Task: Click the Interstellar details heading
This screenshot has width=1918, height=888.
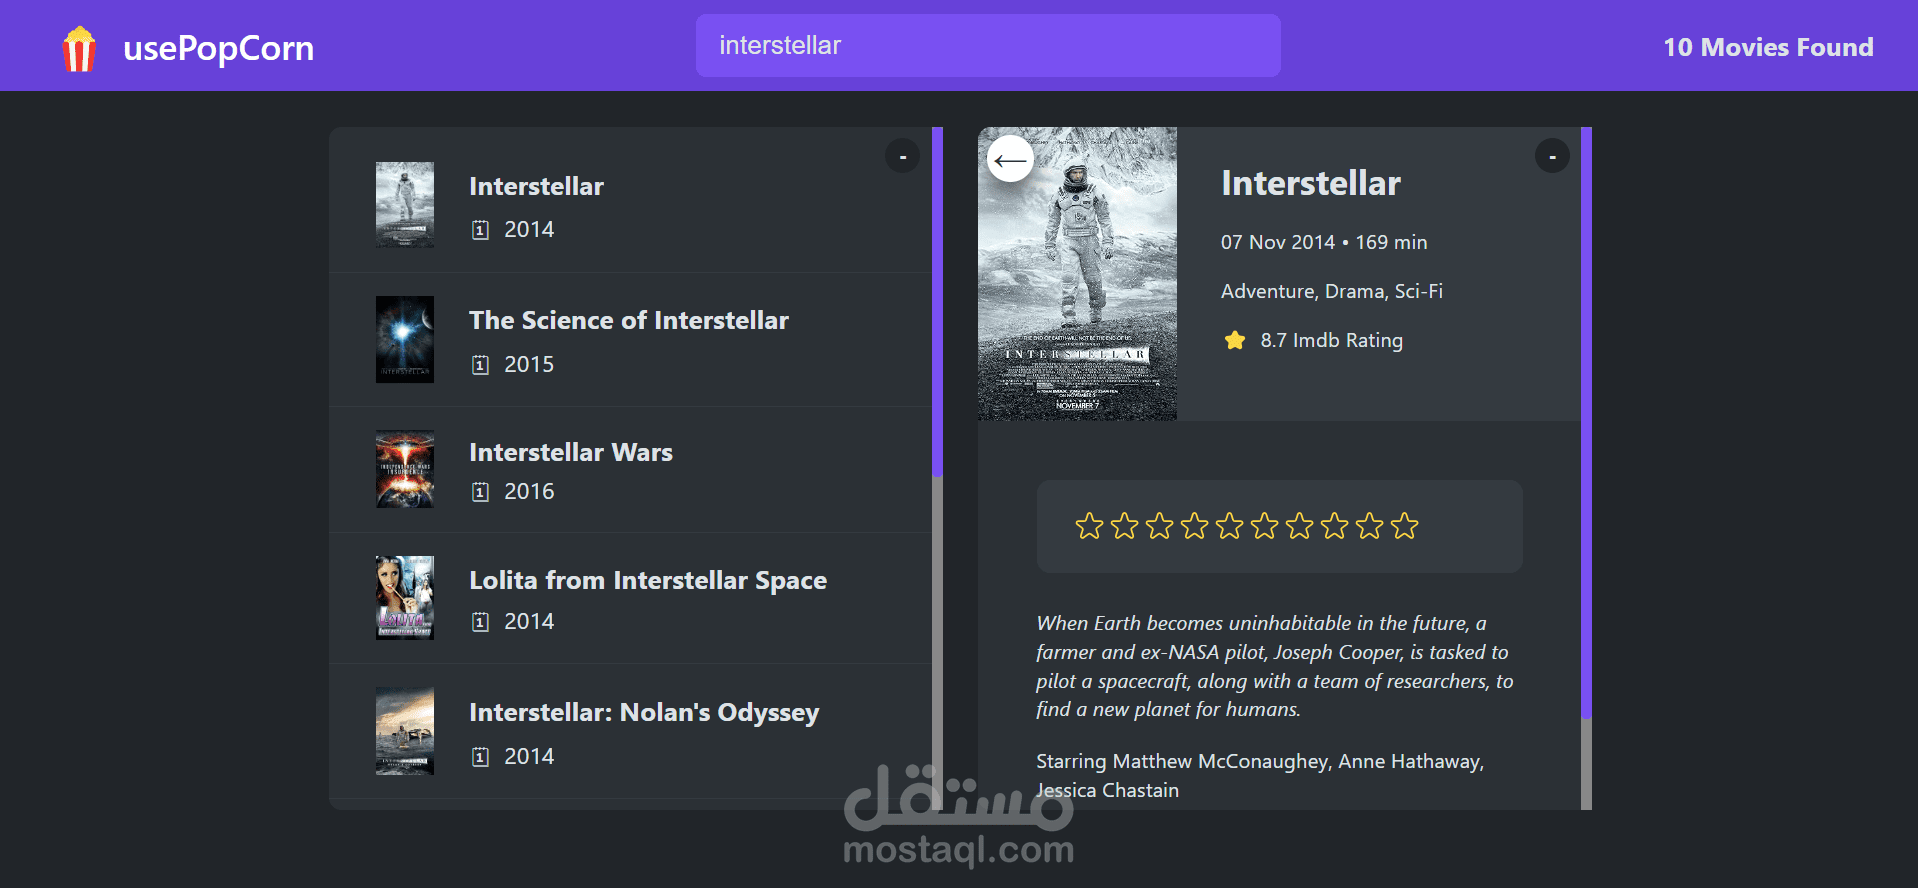Action: 1310,183
